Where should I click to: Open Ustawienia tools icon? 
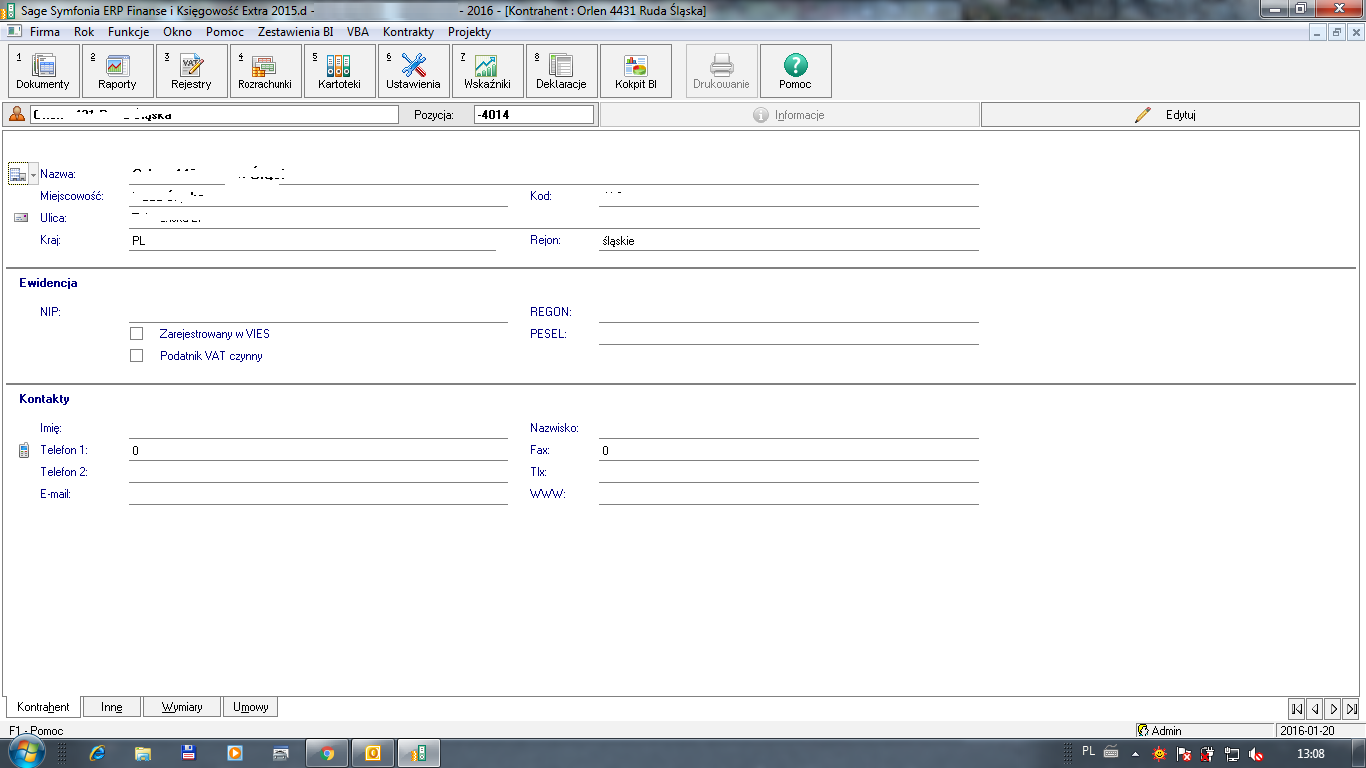click(x=413, y=71)
